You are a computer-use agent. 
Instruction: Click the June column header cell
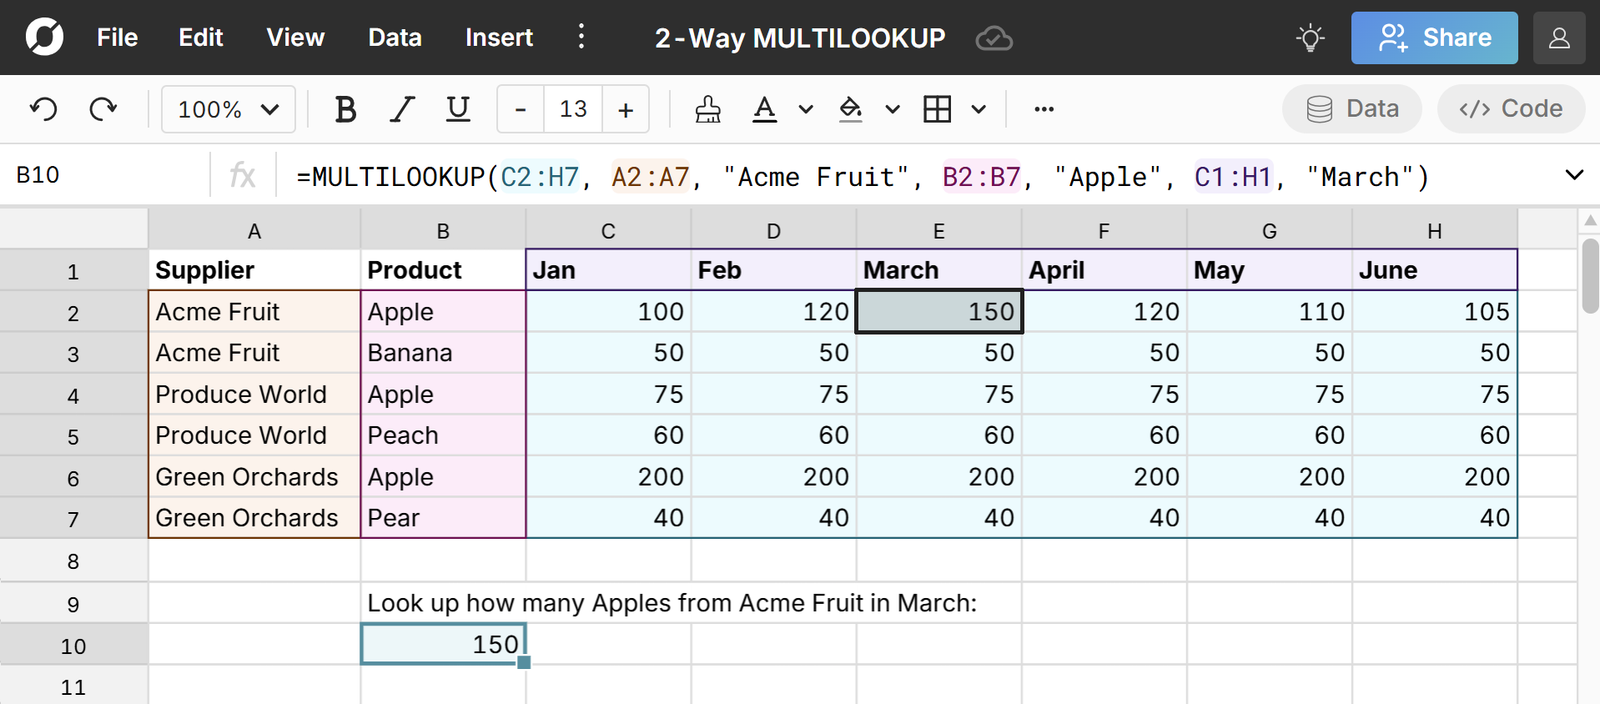(1434, 270)
